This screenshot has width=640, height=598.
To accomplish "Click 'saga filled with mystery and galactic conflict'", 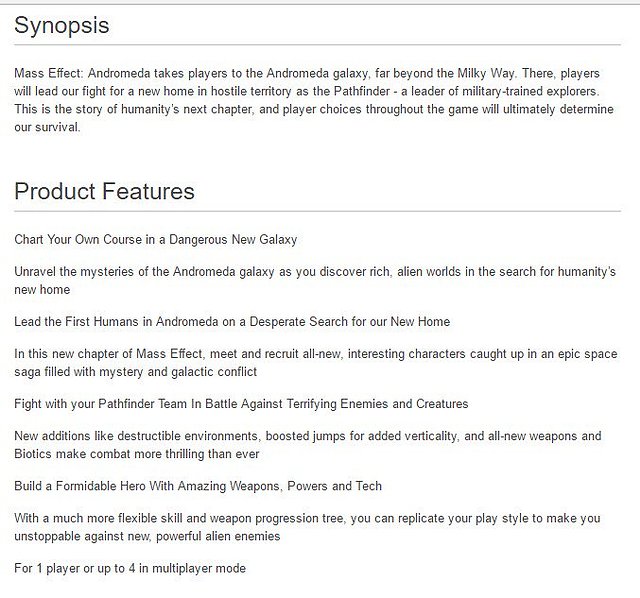I will [136, 372].
